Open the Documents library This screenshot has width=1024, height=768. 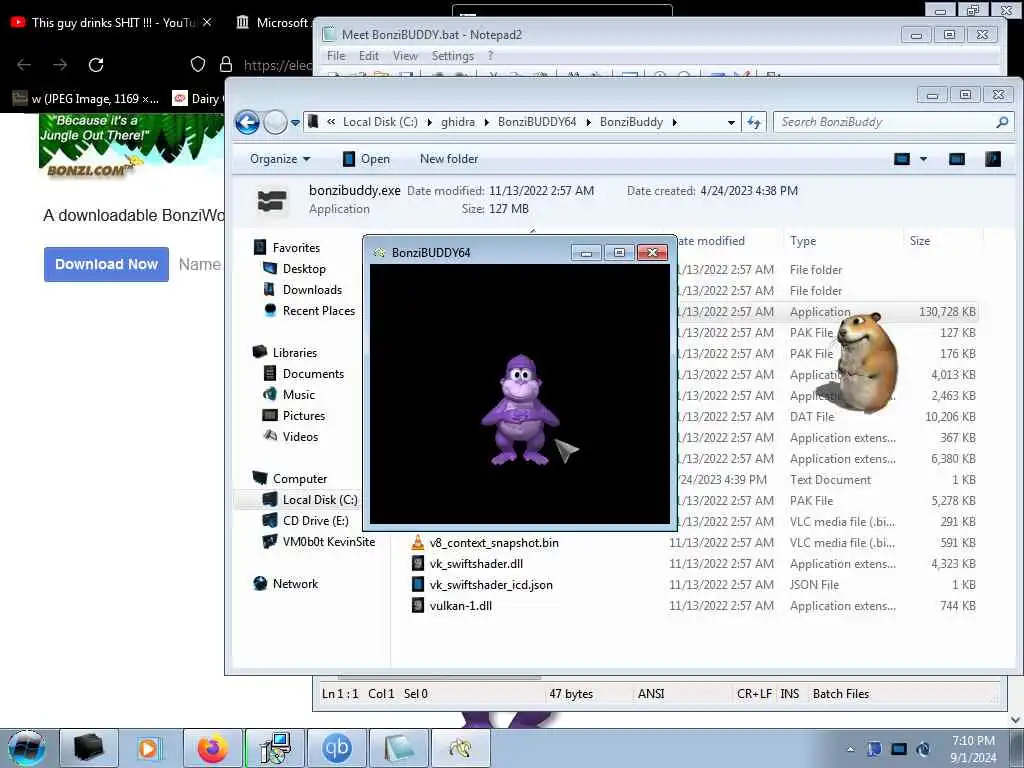click(313, 374)
